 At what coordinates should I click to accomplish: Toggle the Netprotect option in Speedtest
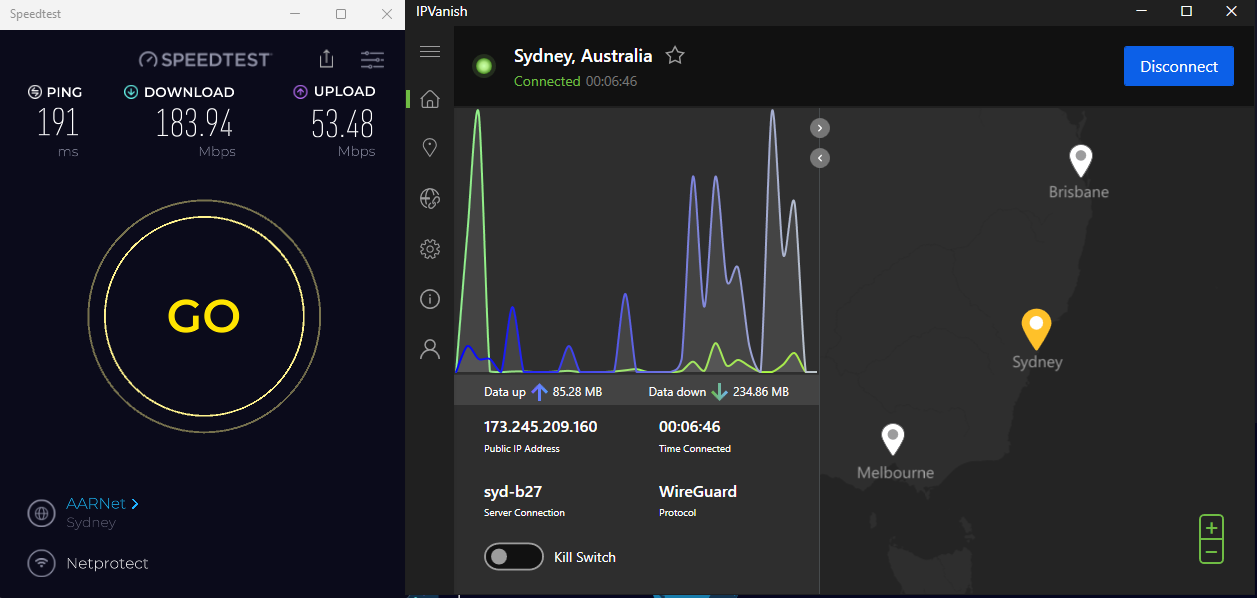[x=41, y=563]
